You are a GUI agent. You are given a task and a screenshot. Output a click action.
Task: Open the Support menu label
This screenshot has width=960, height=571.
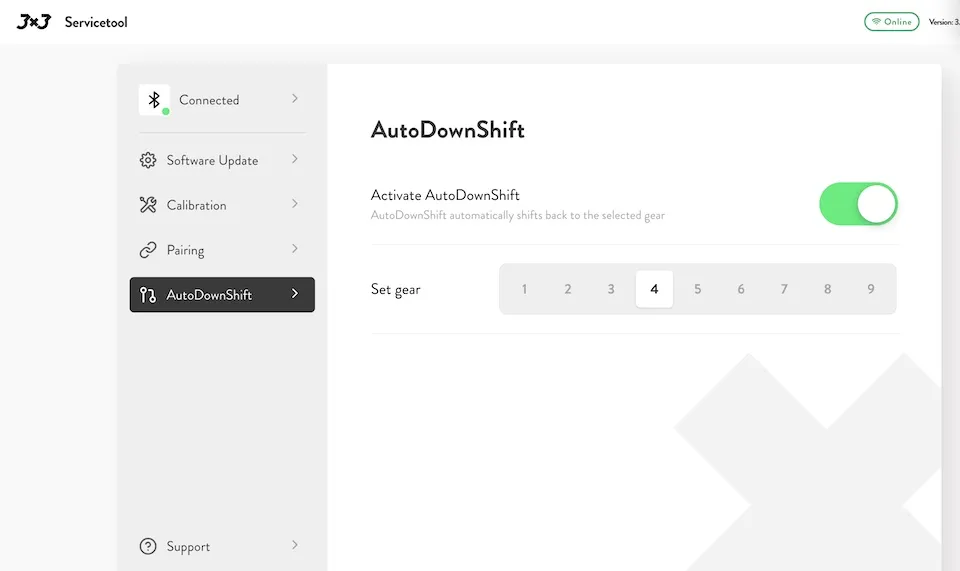(x=188, y=547)
